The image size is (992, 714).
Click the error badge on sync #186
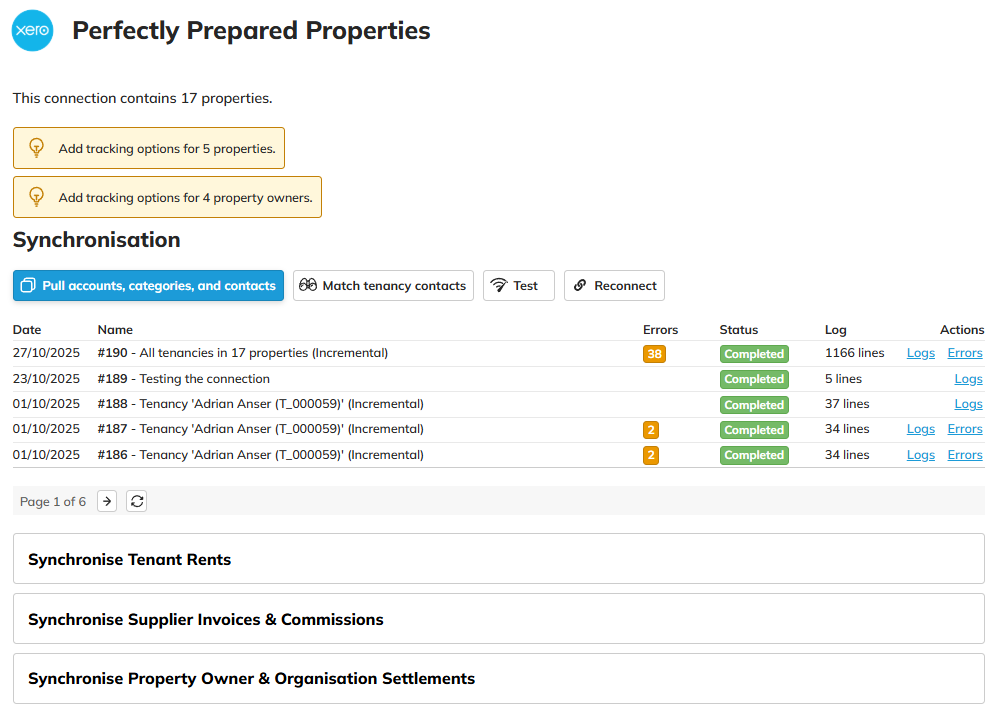(651, 455)
